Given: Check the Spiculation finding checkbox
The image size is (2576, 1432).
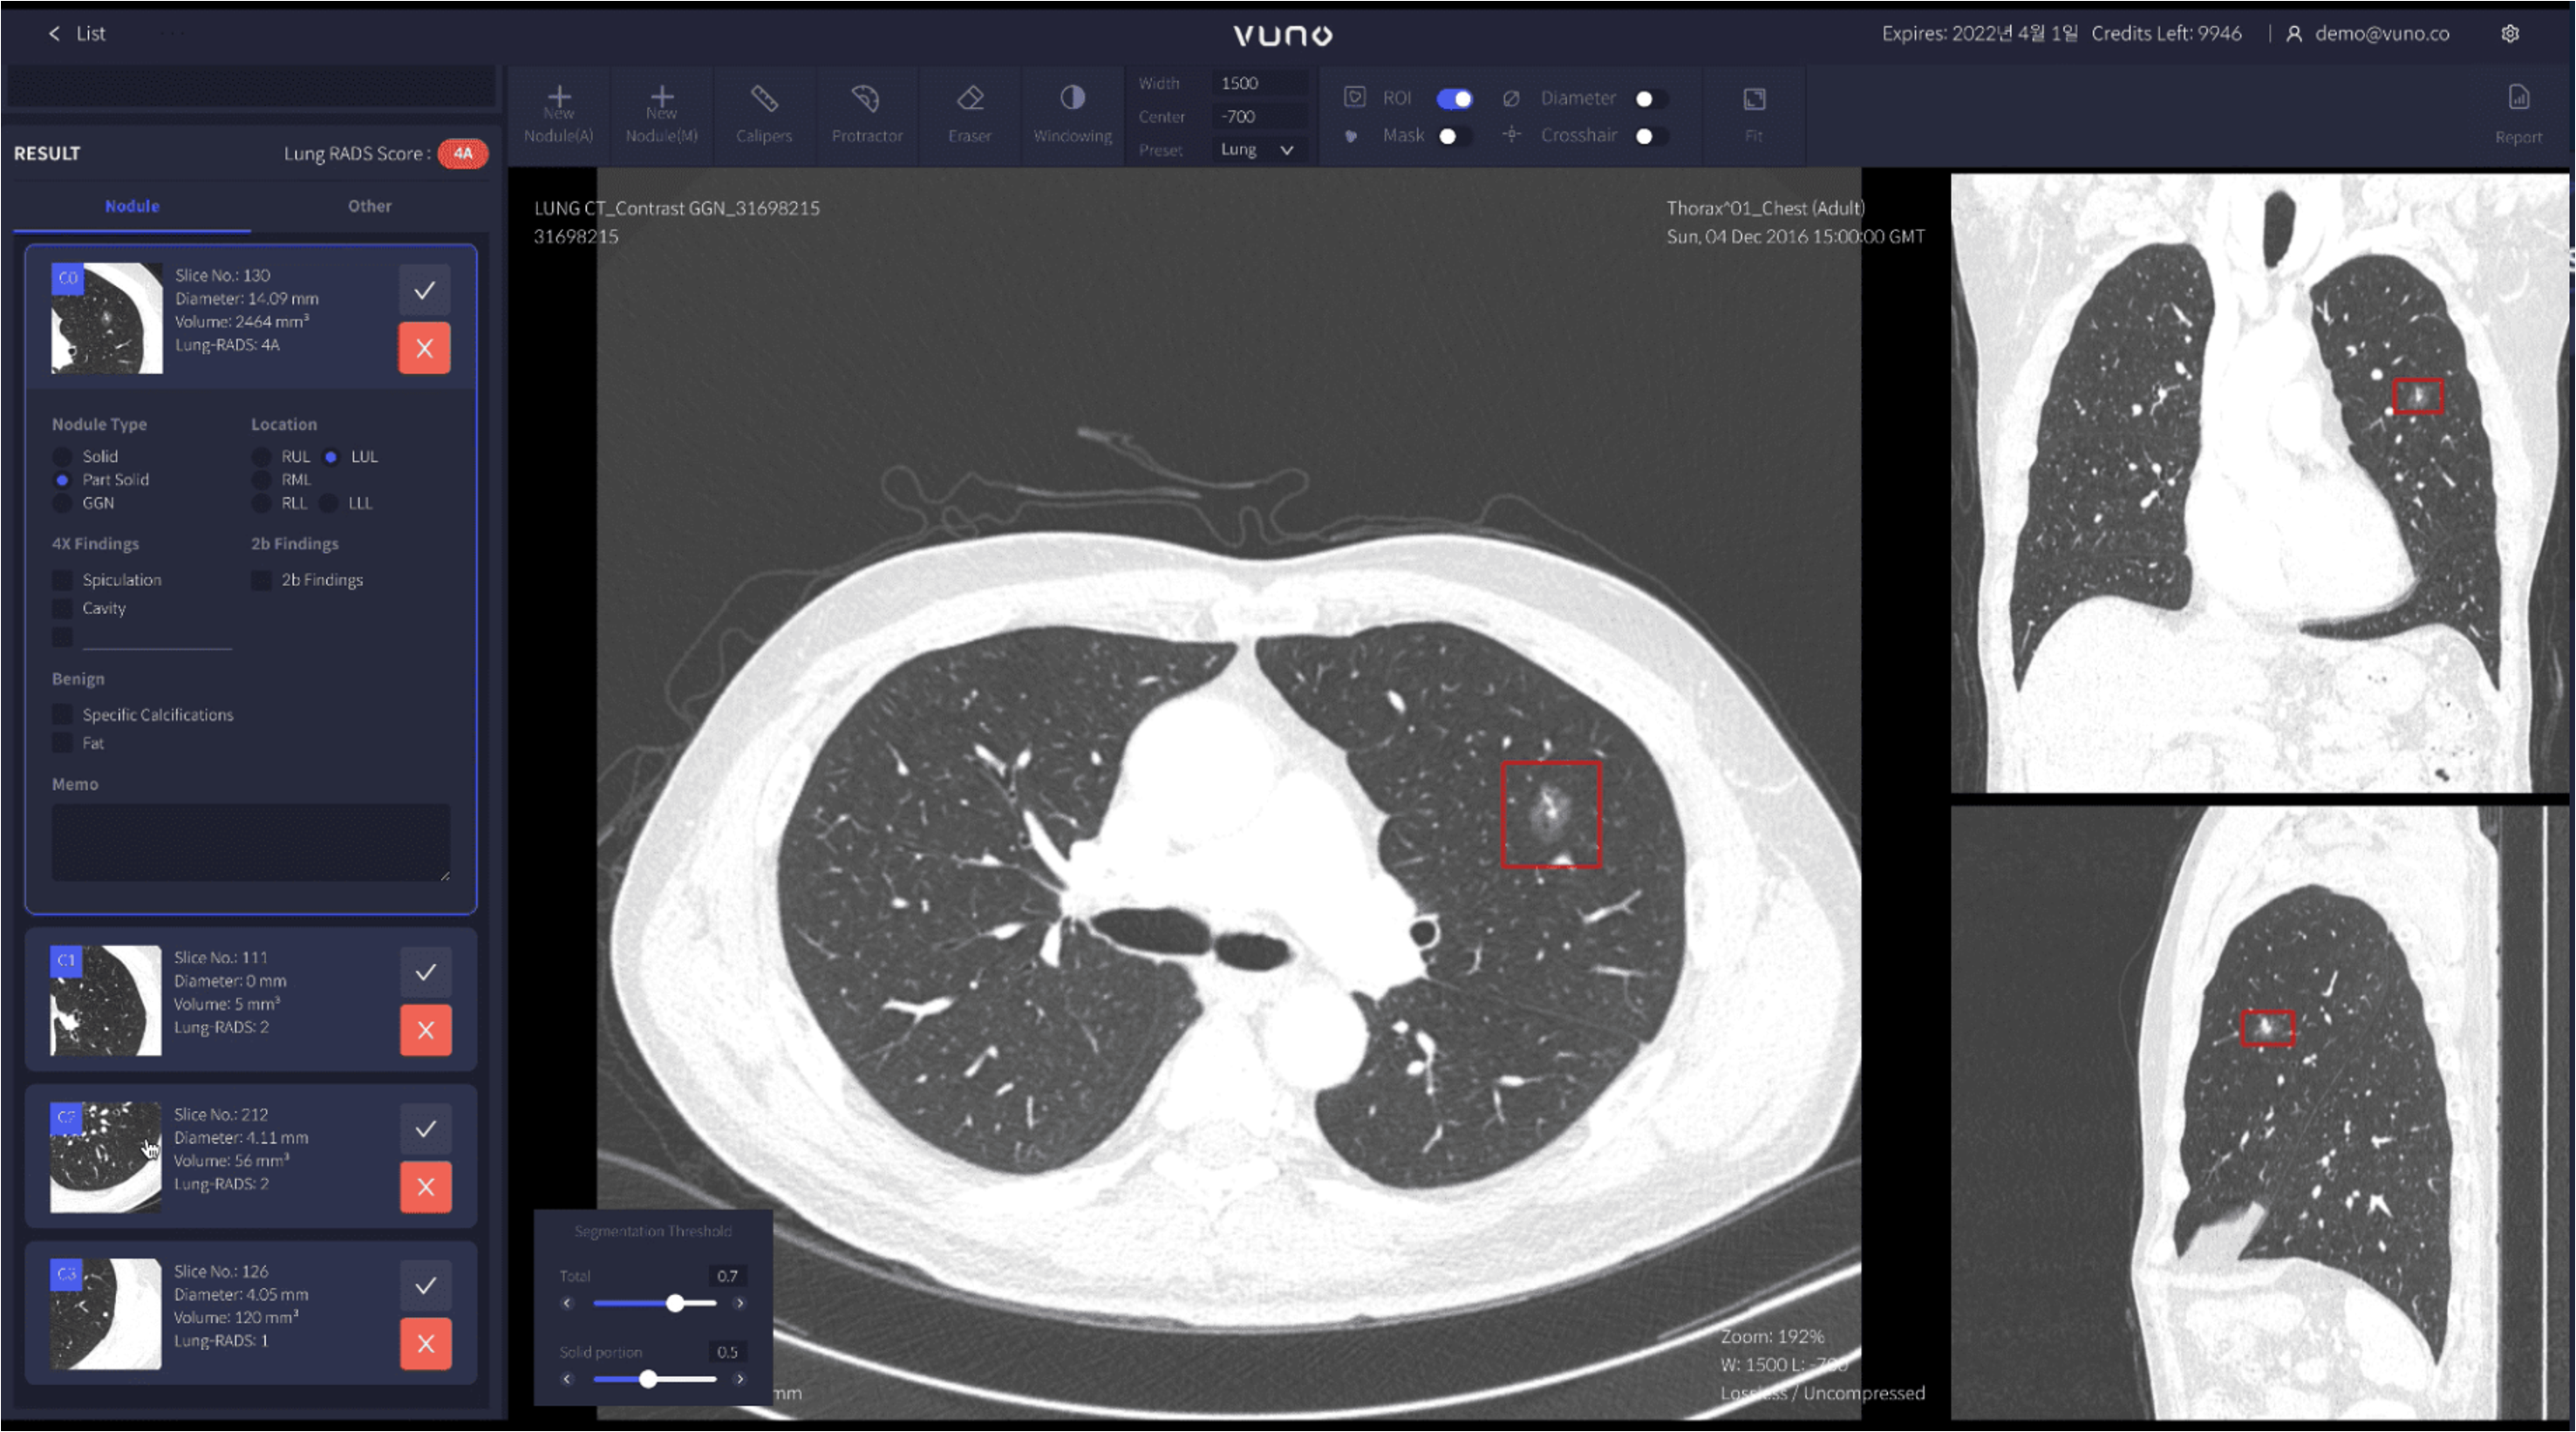Looking at the screenshot, I should pos(62,580).
